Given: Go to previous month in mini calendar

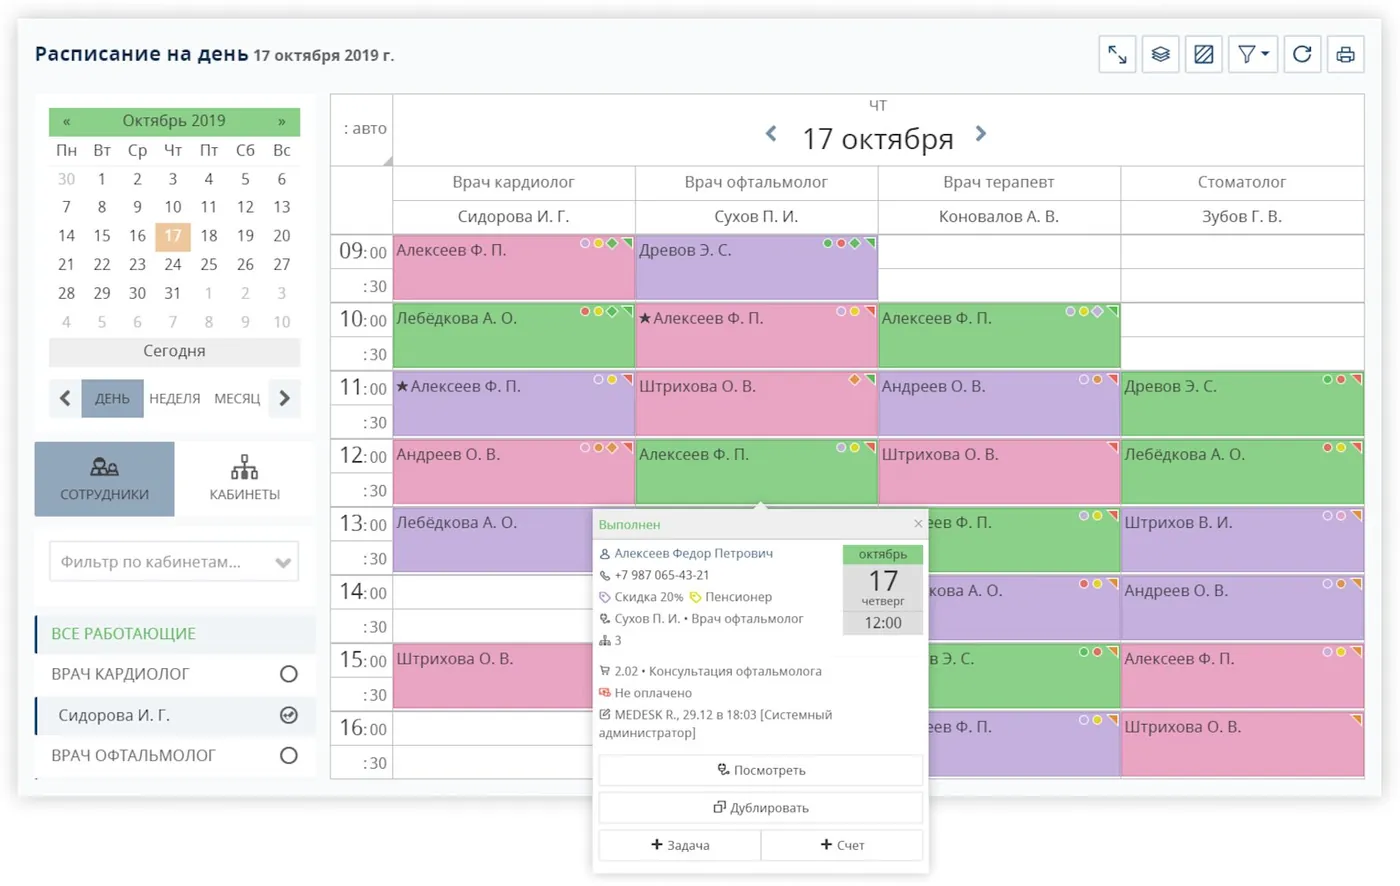Looking at the screenshot, I should click(66, 121).
